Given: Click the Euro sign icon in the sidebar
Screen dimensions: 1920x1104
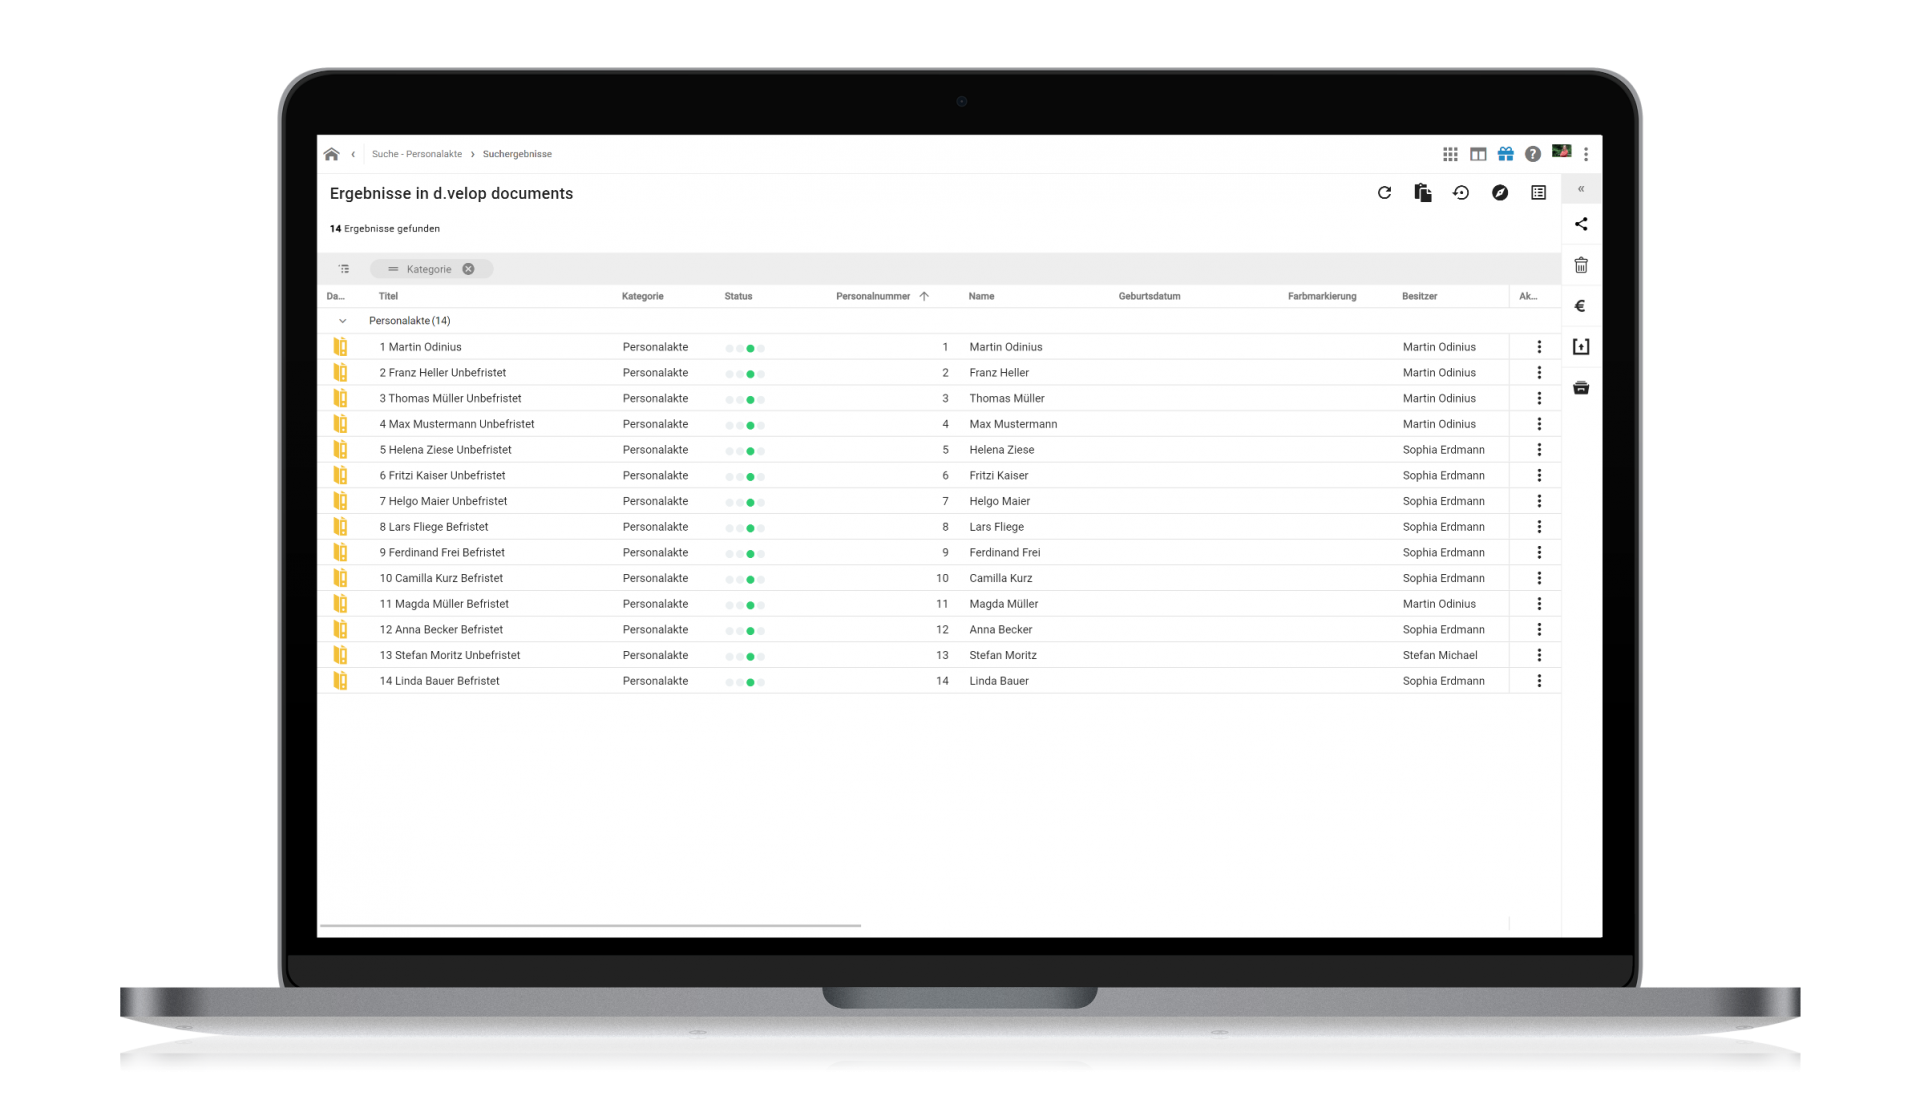Looking at the screenshot, I should coord(1581,306).
